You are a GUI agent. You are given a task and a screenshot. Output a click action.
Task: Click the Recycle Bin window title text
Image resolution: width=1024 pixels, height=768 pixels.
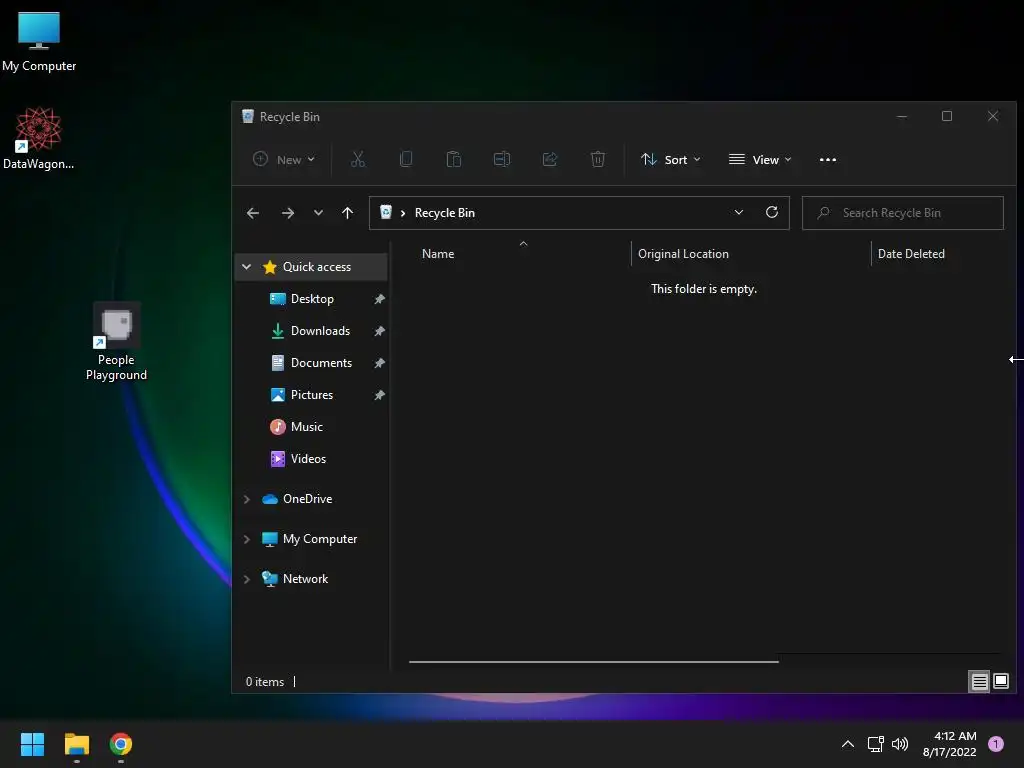click(290, 117)
